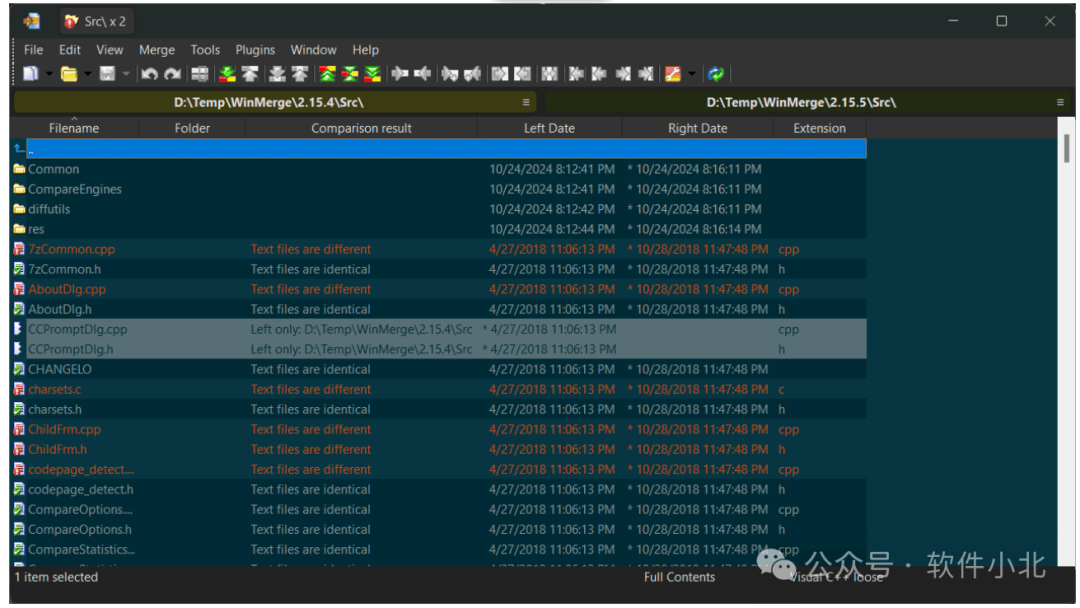1080x608 pixels.
Task: Select the diffutils folder row
Action: coord(439,209)
